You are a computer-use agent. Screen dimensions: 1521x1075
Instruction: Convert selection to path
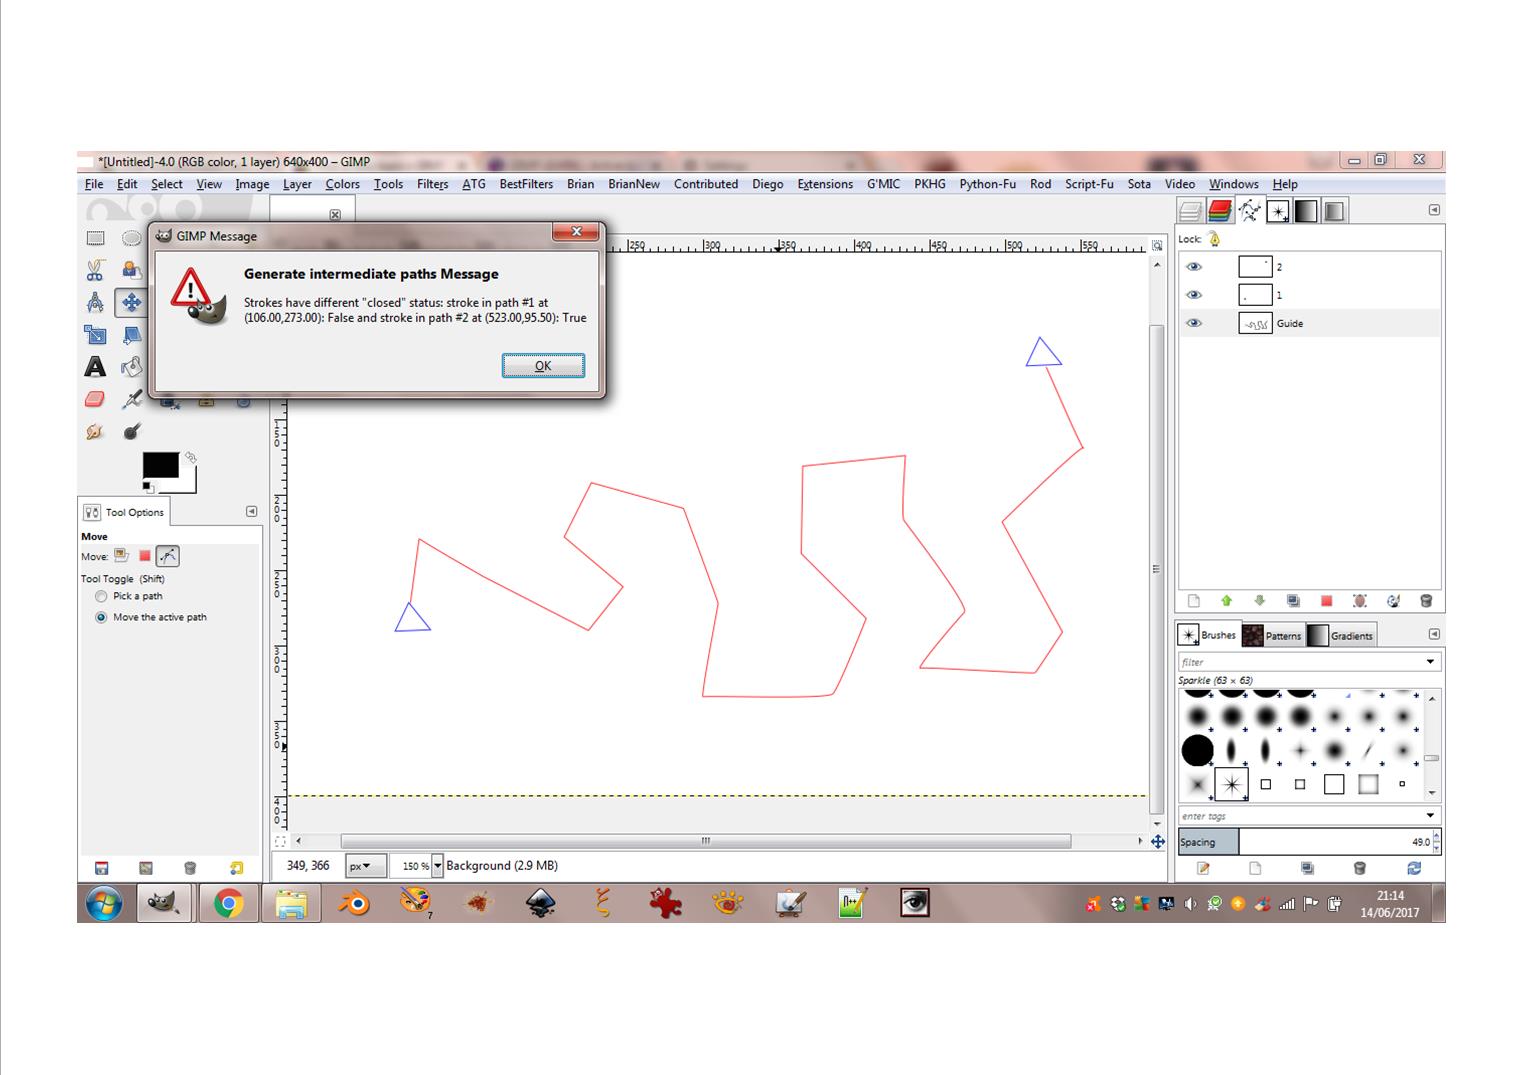(1360, 601)
